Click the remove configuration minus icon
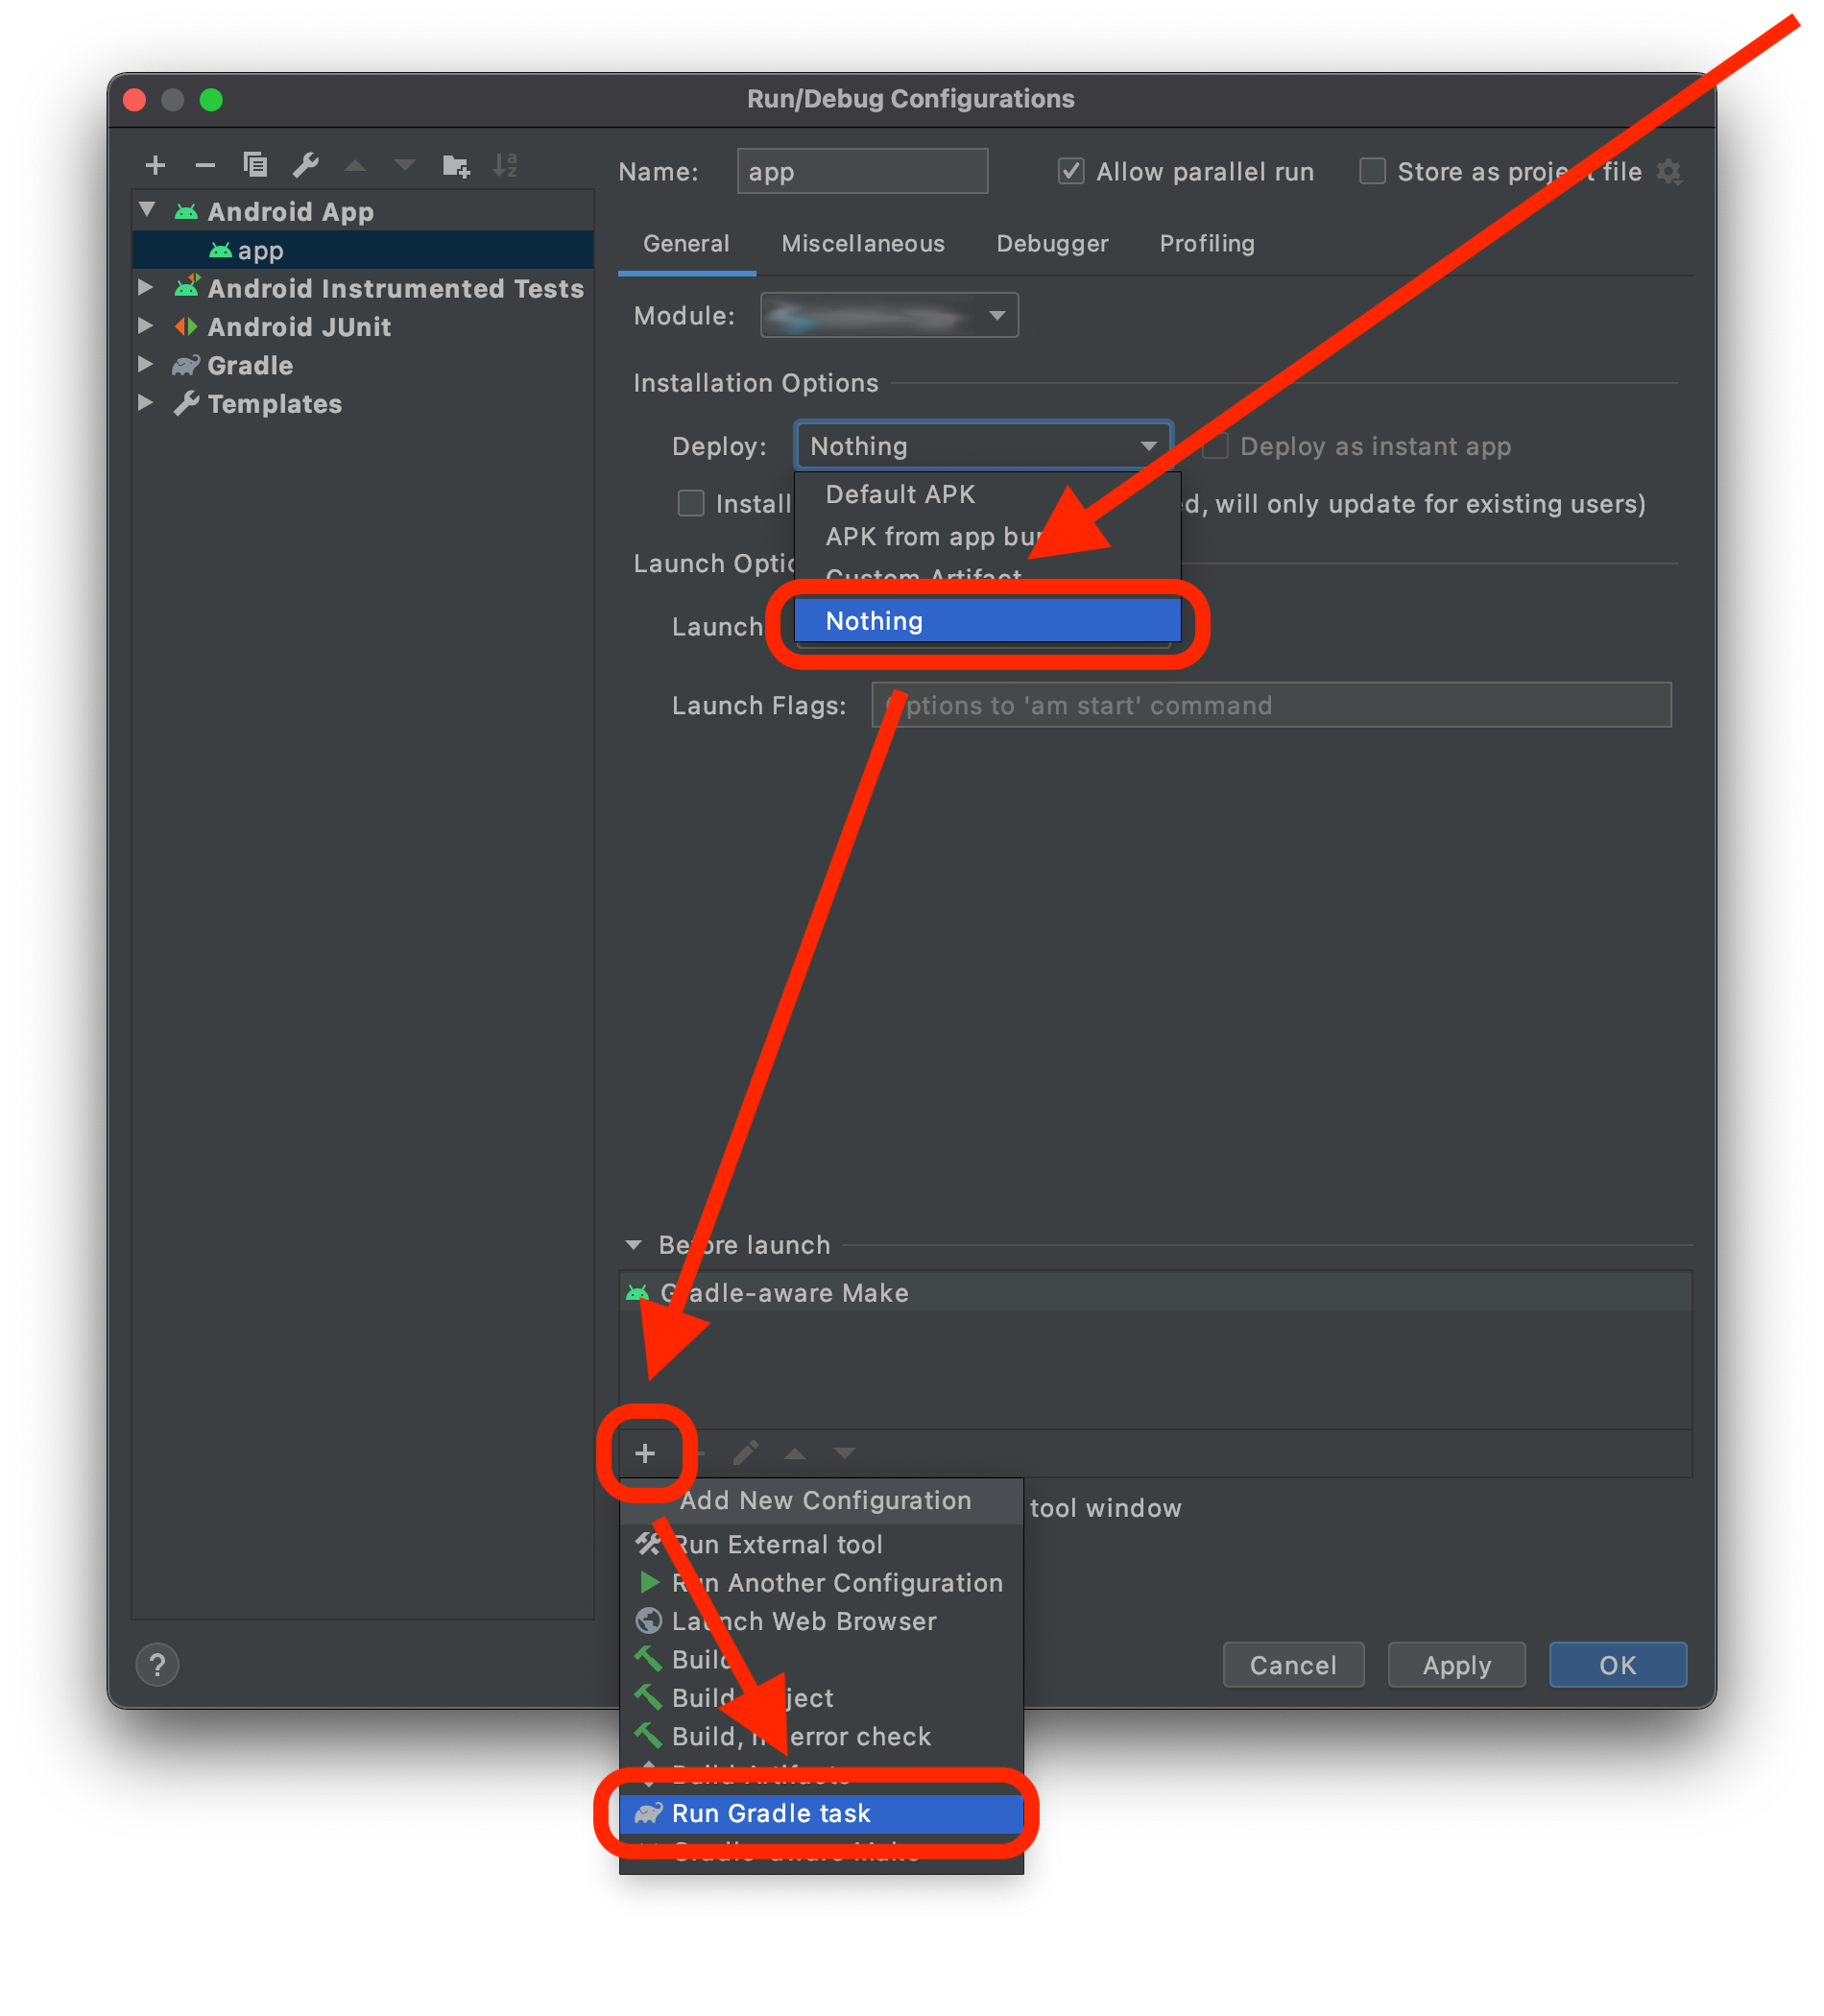Screen dimensions: 1824x2016 pos(205,165)
